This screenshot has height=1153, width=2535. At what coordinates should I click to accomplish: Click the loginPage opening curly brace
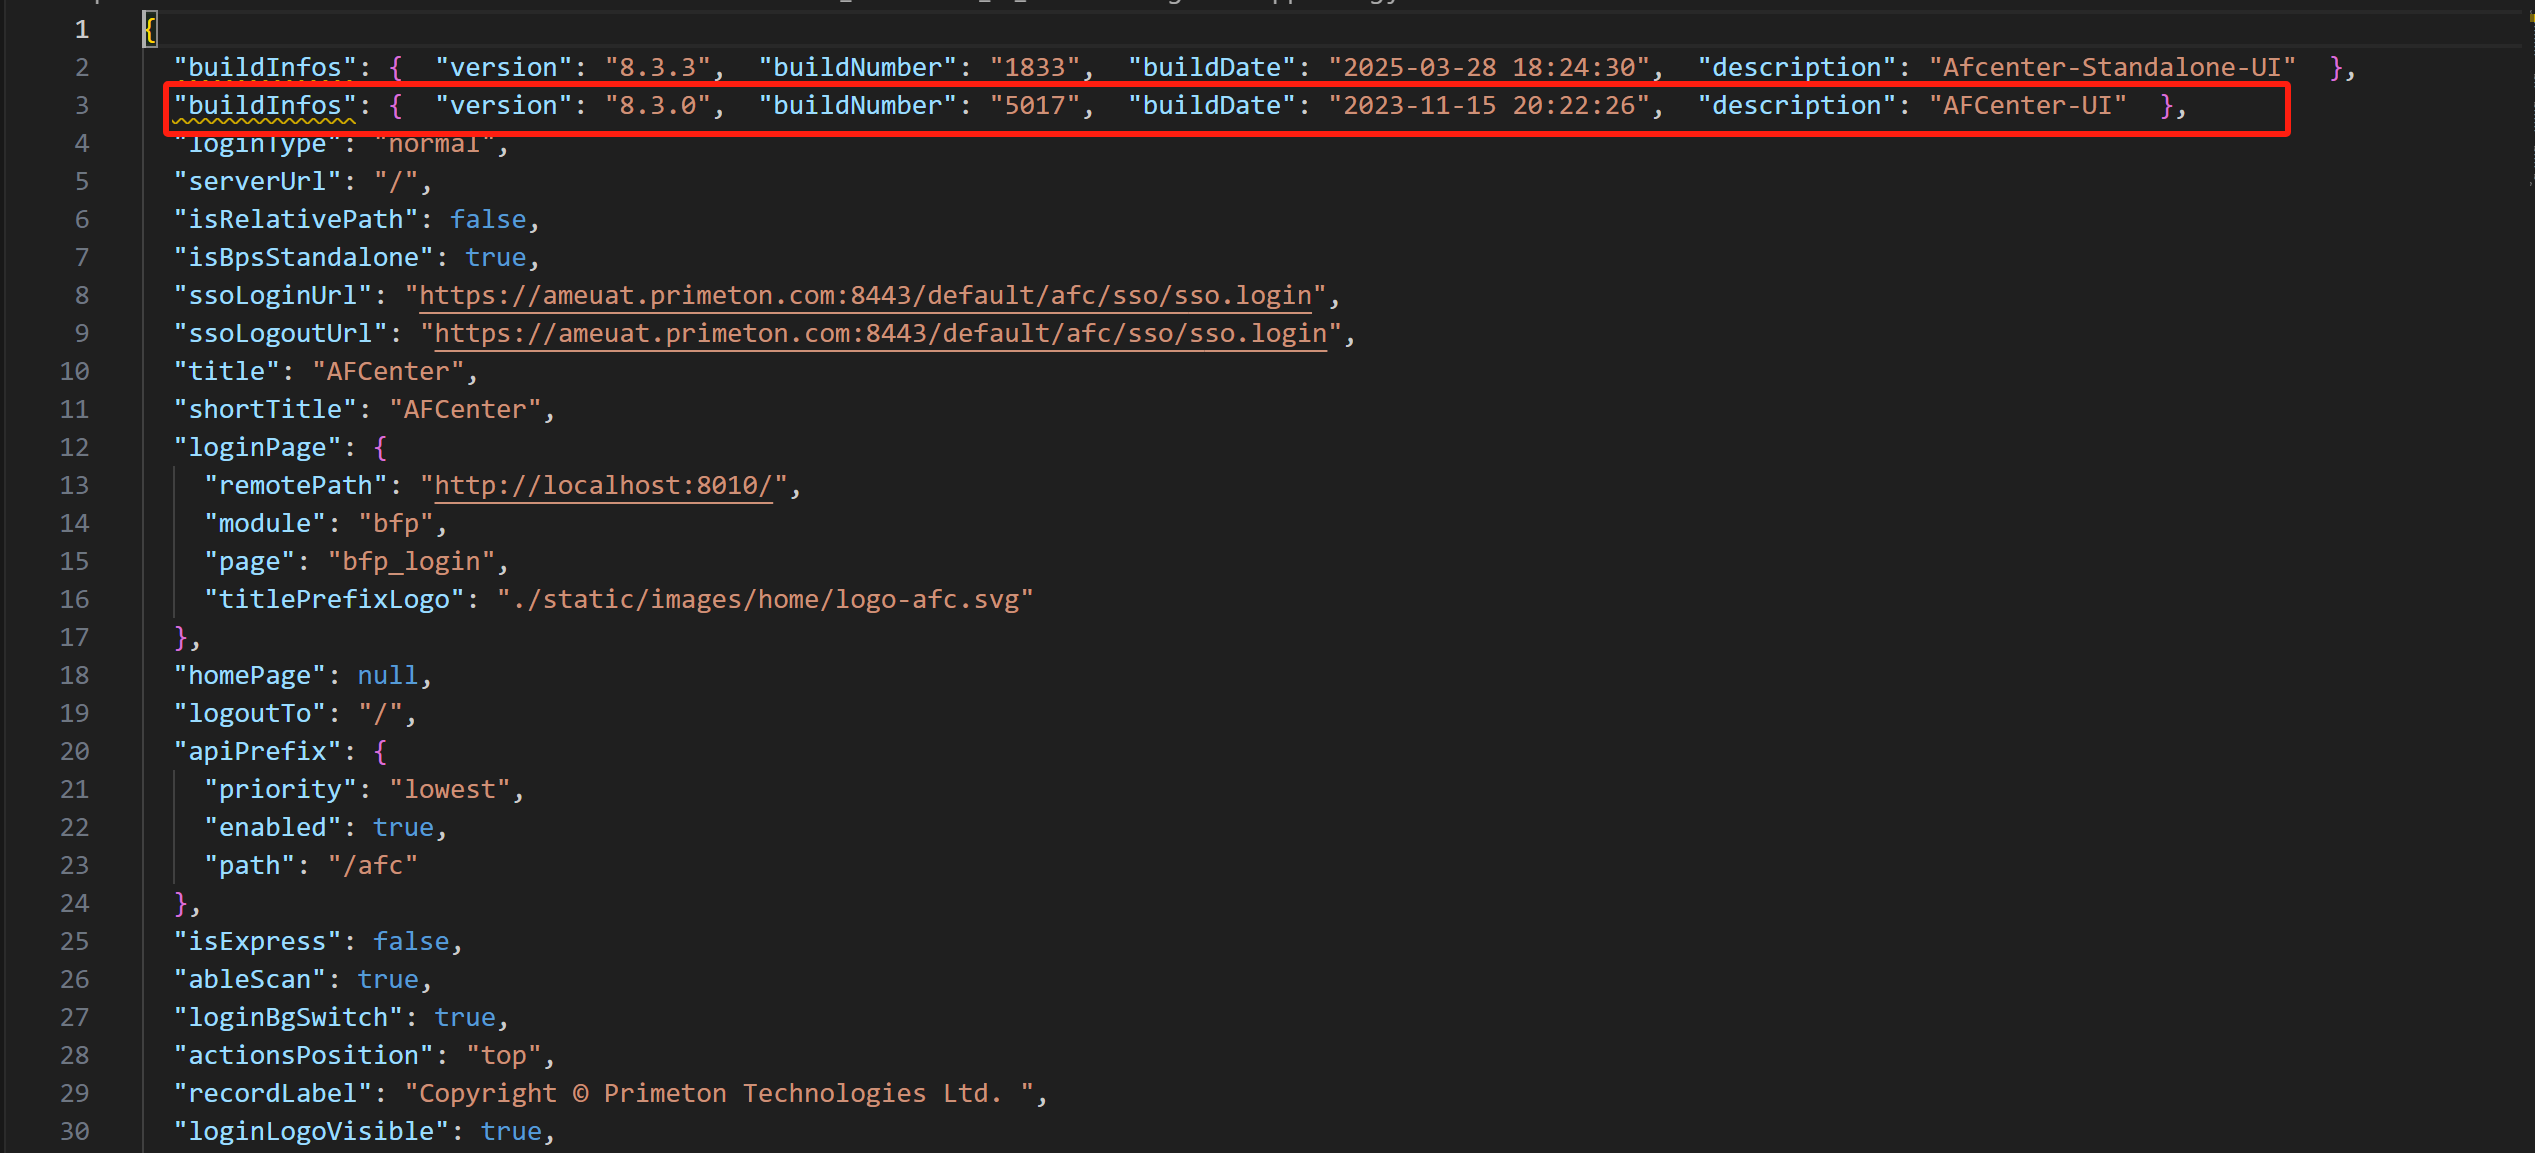click(x=380, y=447)
